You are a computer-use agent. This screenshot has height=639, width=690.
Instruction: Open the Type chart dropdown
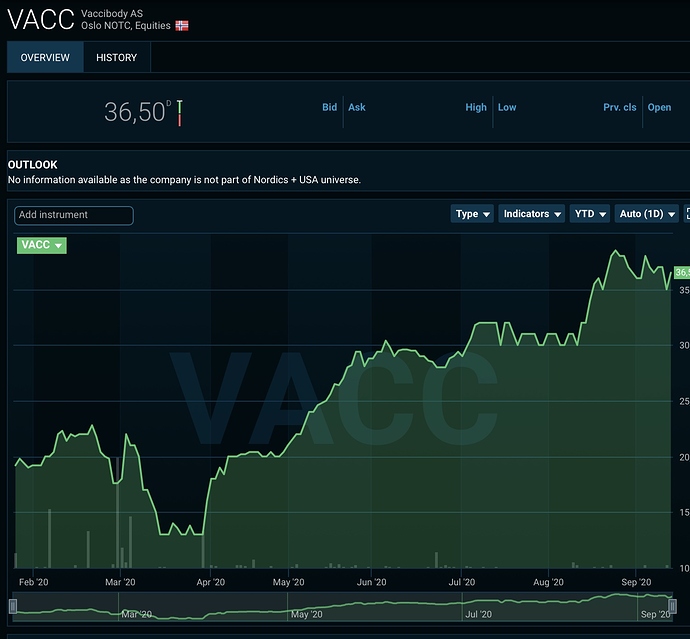pyautogui.click(x=472, y=214)
